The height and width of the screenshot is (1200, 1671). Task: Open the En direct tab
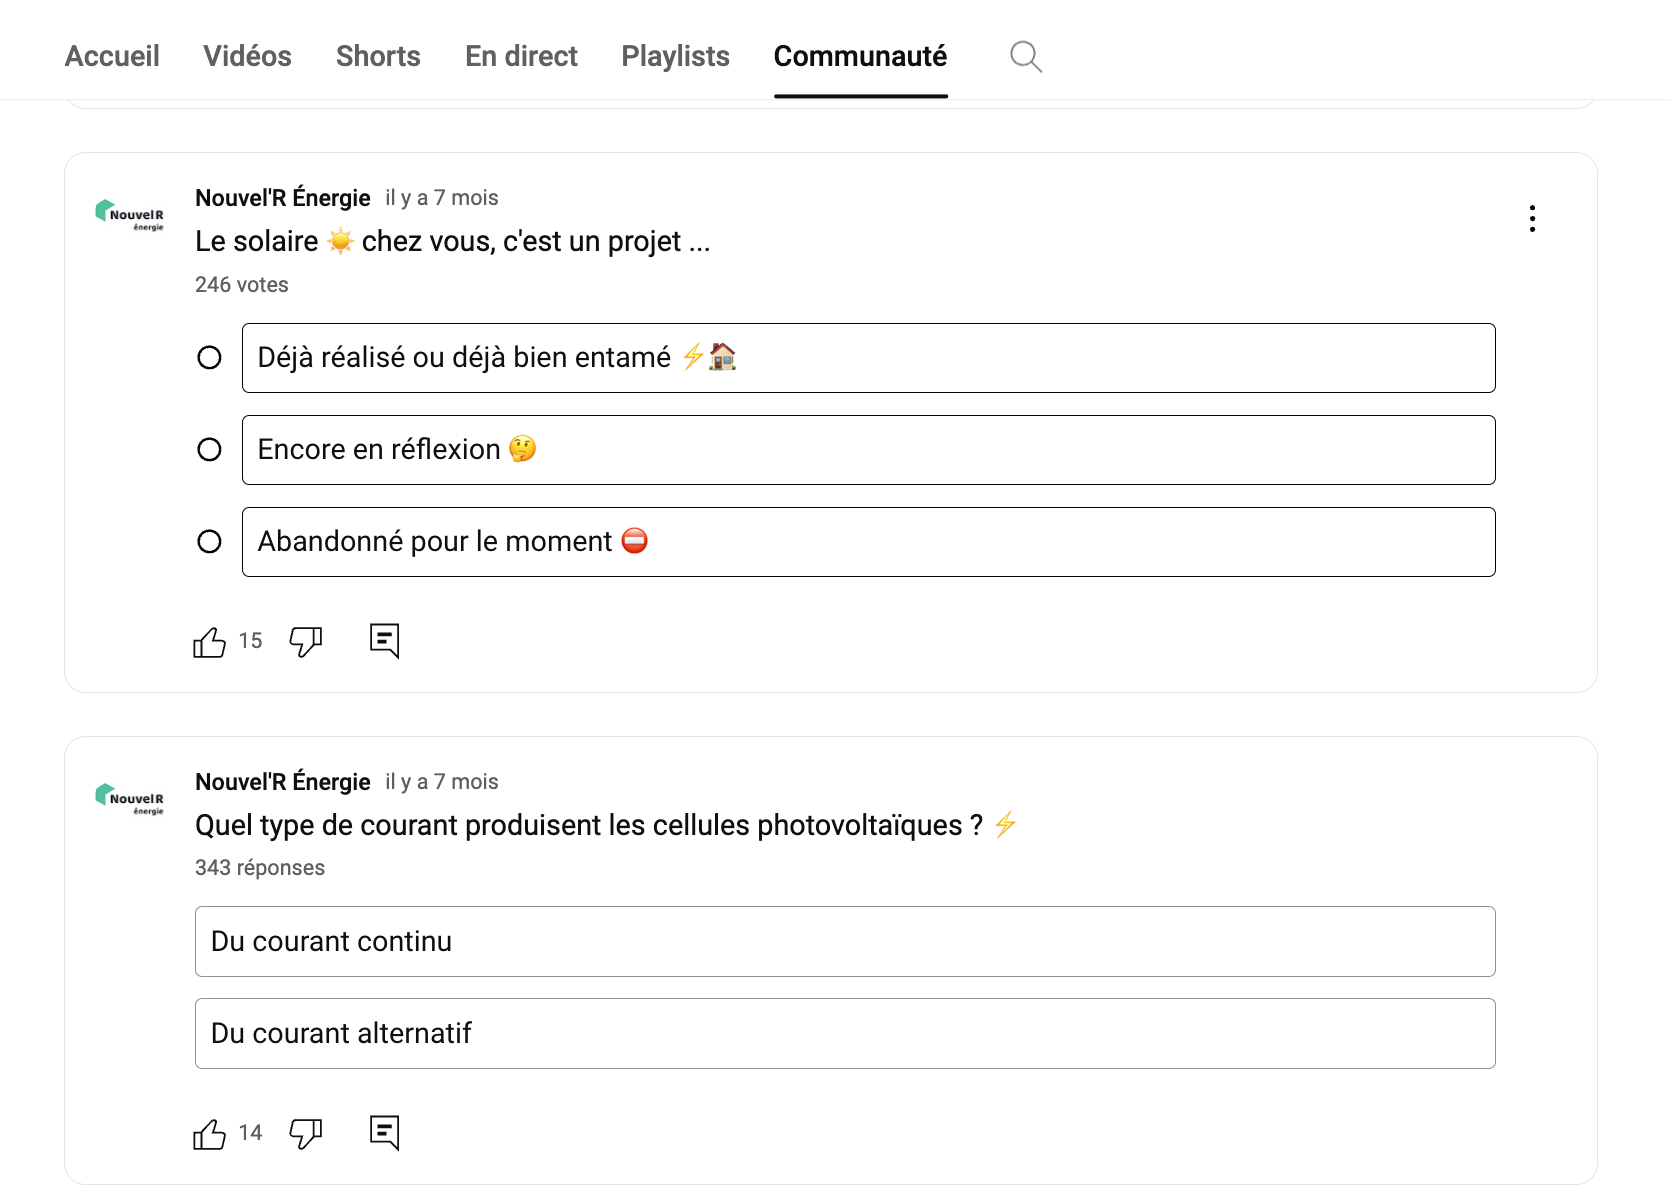(521, 56)
